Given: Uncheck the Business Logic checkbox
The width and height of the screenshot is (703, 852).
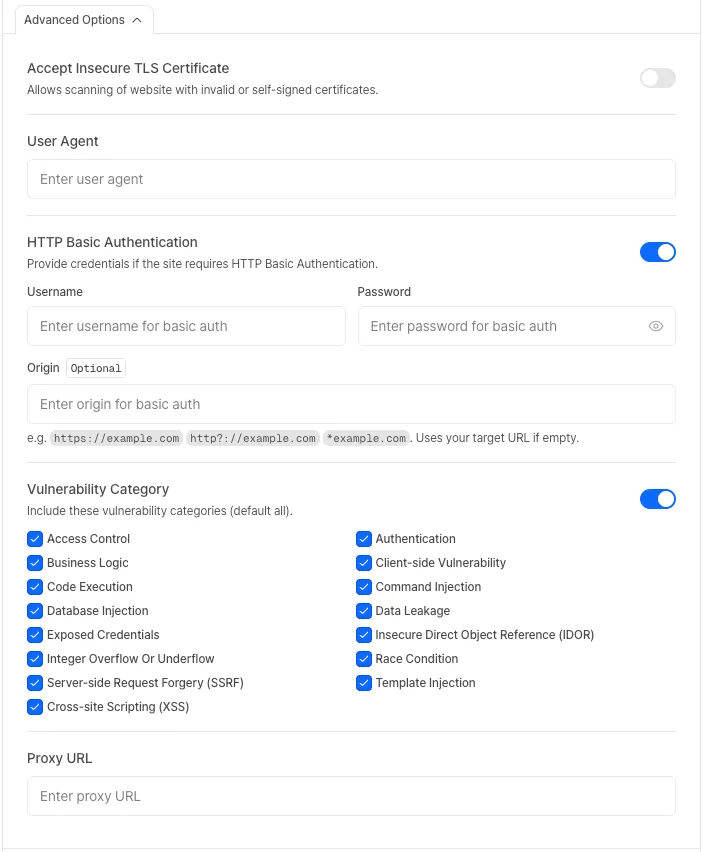Looking at the screenshot, I should (x=35, y=562).
